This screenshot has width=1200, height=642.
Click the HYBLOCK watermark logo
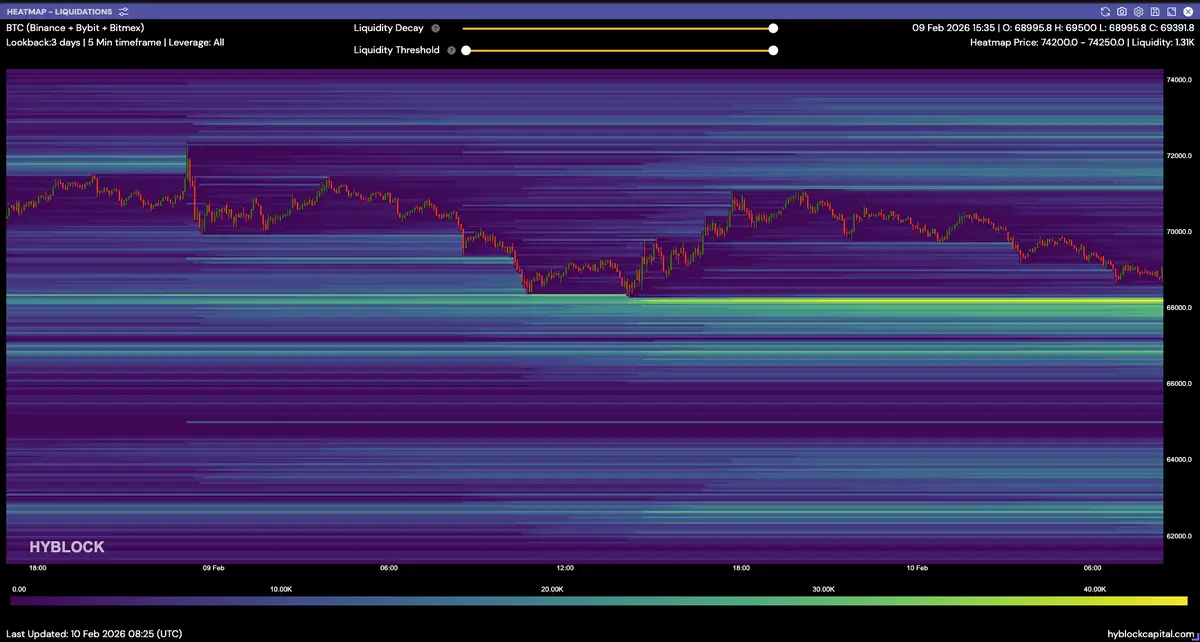[66, 547]
